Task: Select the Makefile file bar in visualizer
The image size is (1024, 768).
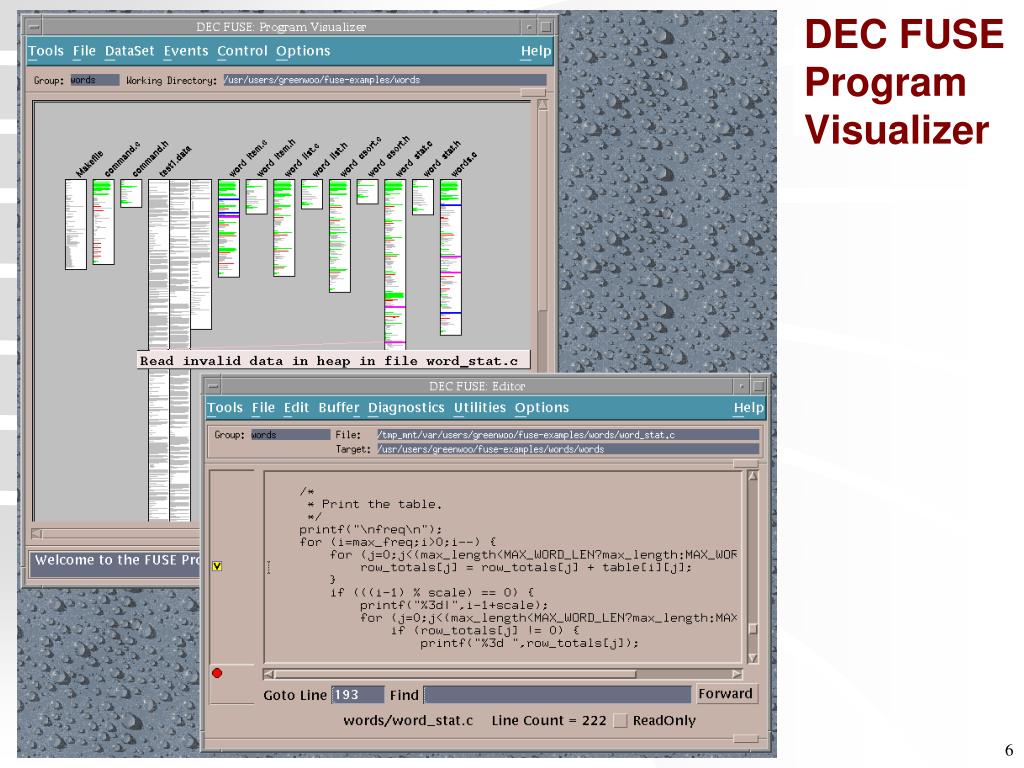Action: [76, 224]
